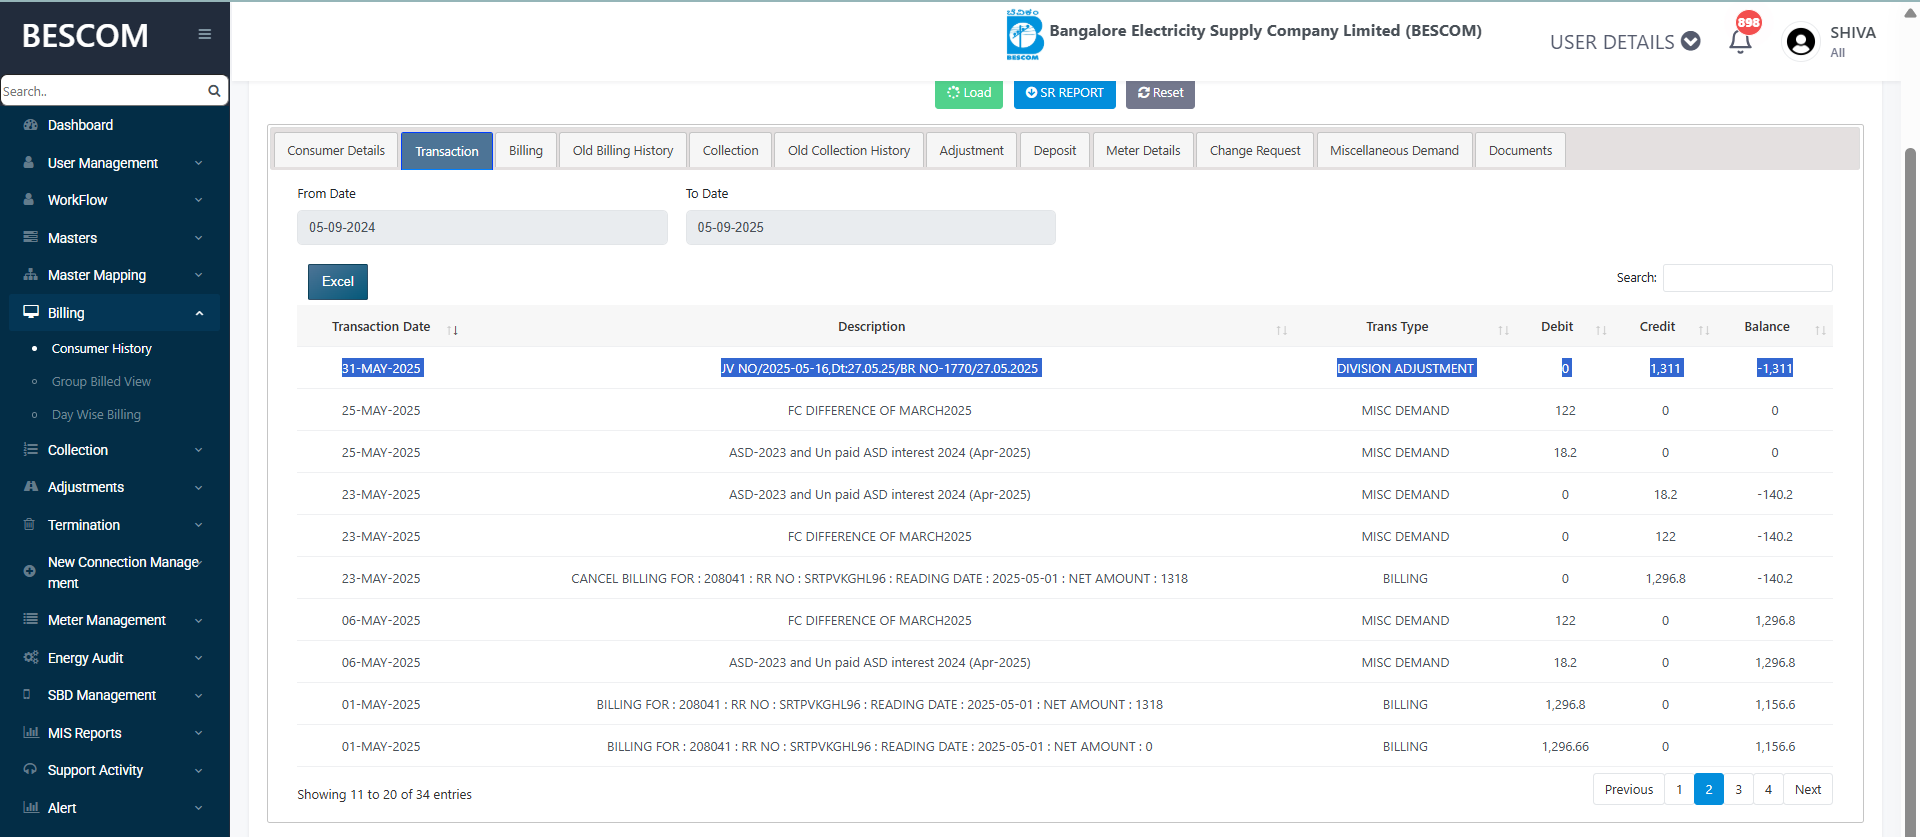This screenshot has width=1920, height=837.
Task: Click the Collection list icon
Action: (30, 450)
